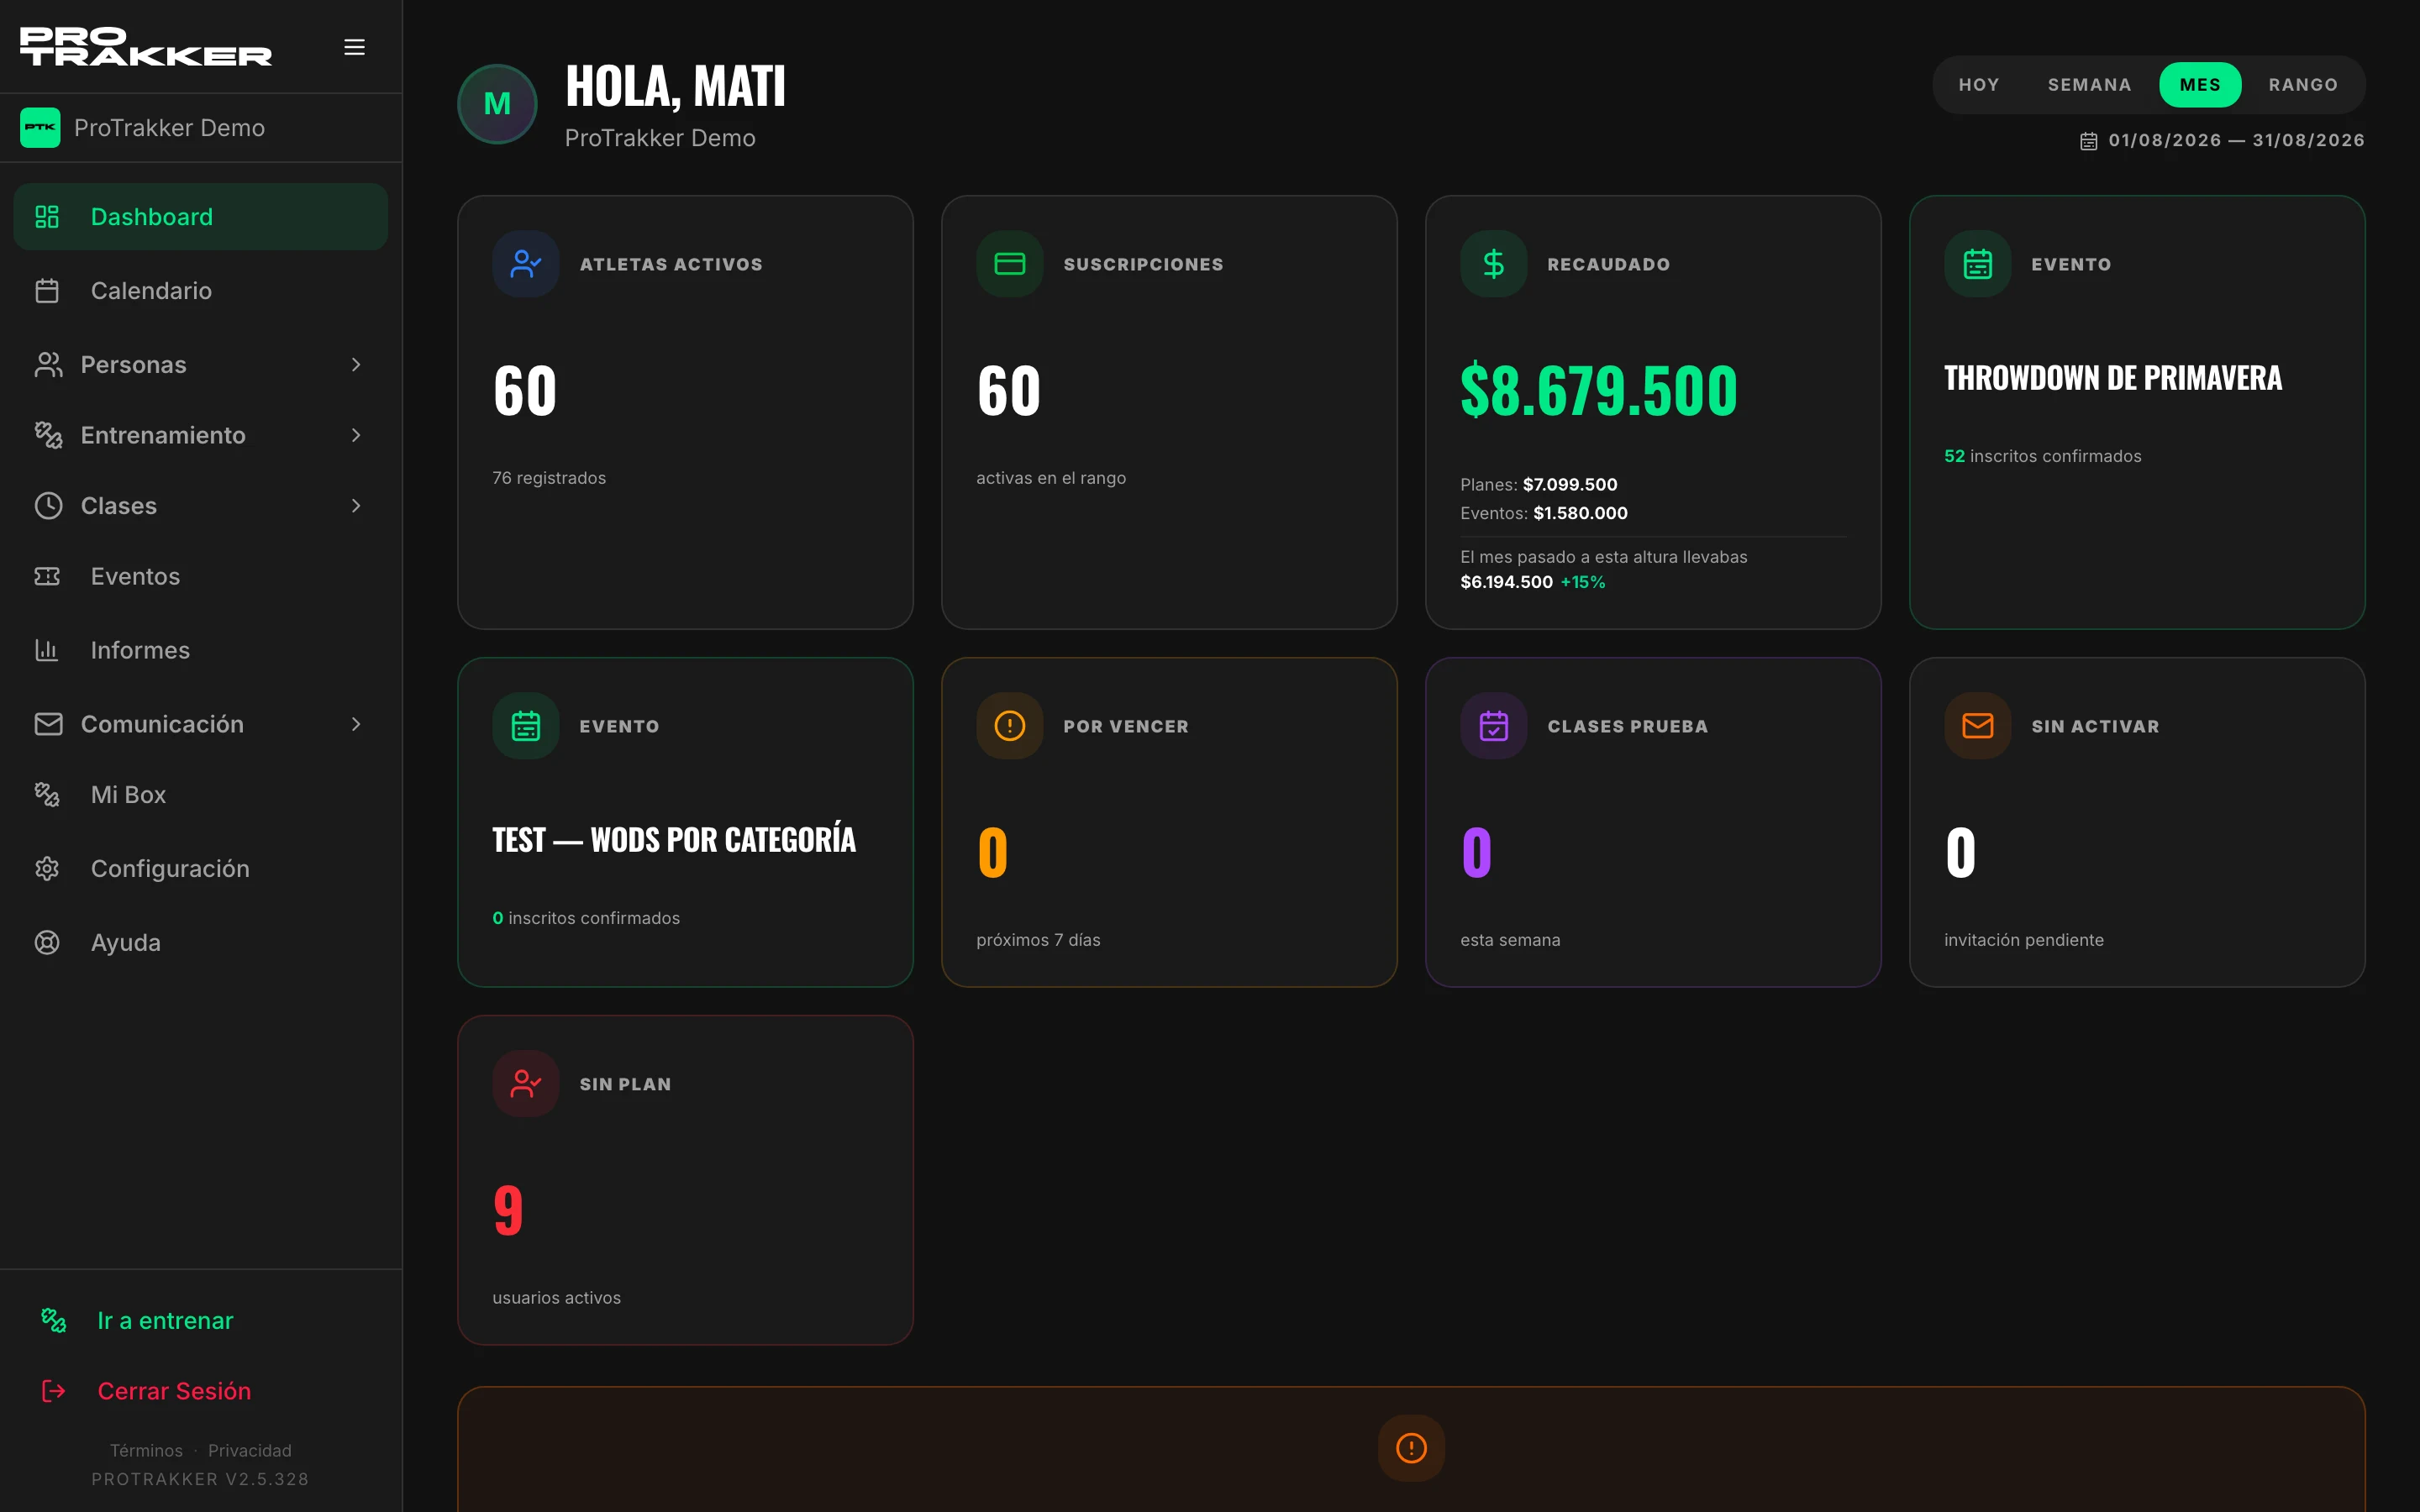Open Calendario in sidebar

[x=201, y=291]
